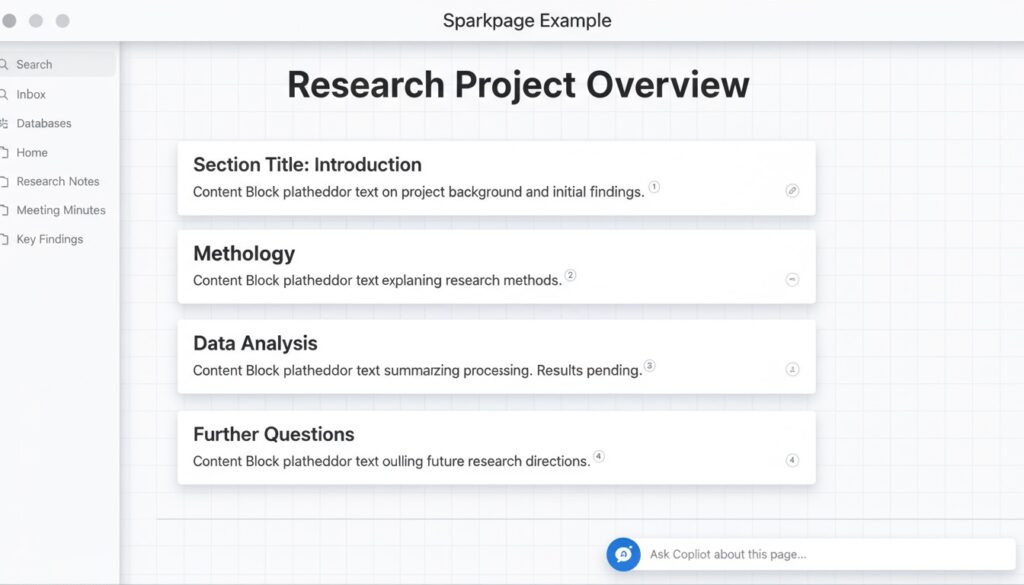
Task: Click the round minus icon on Methology card
Action: 792,280
